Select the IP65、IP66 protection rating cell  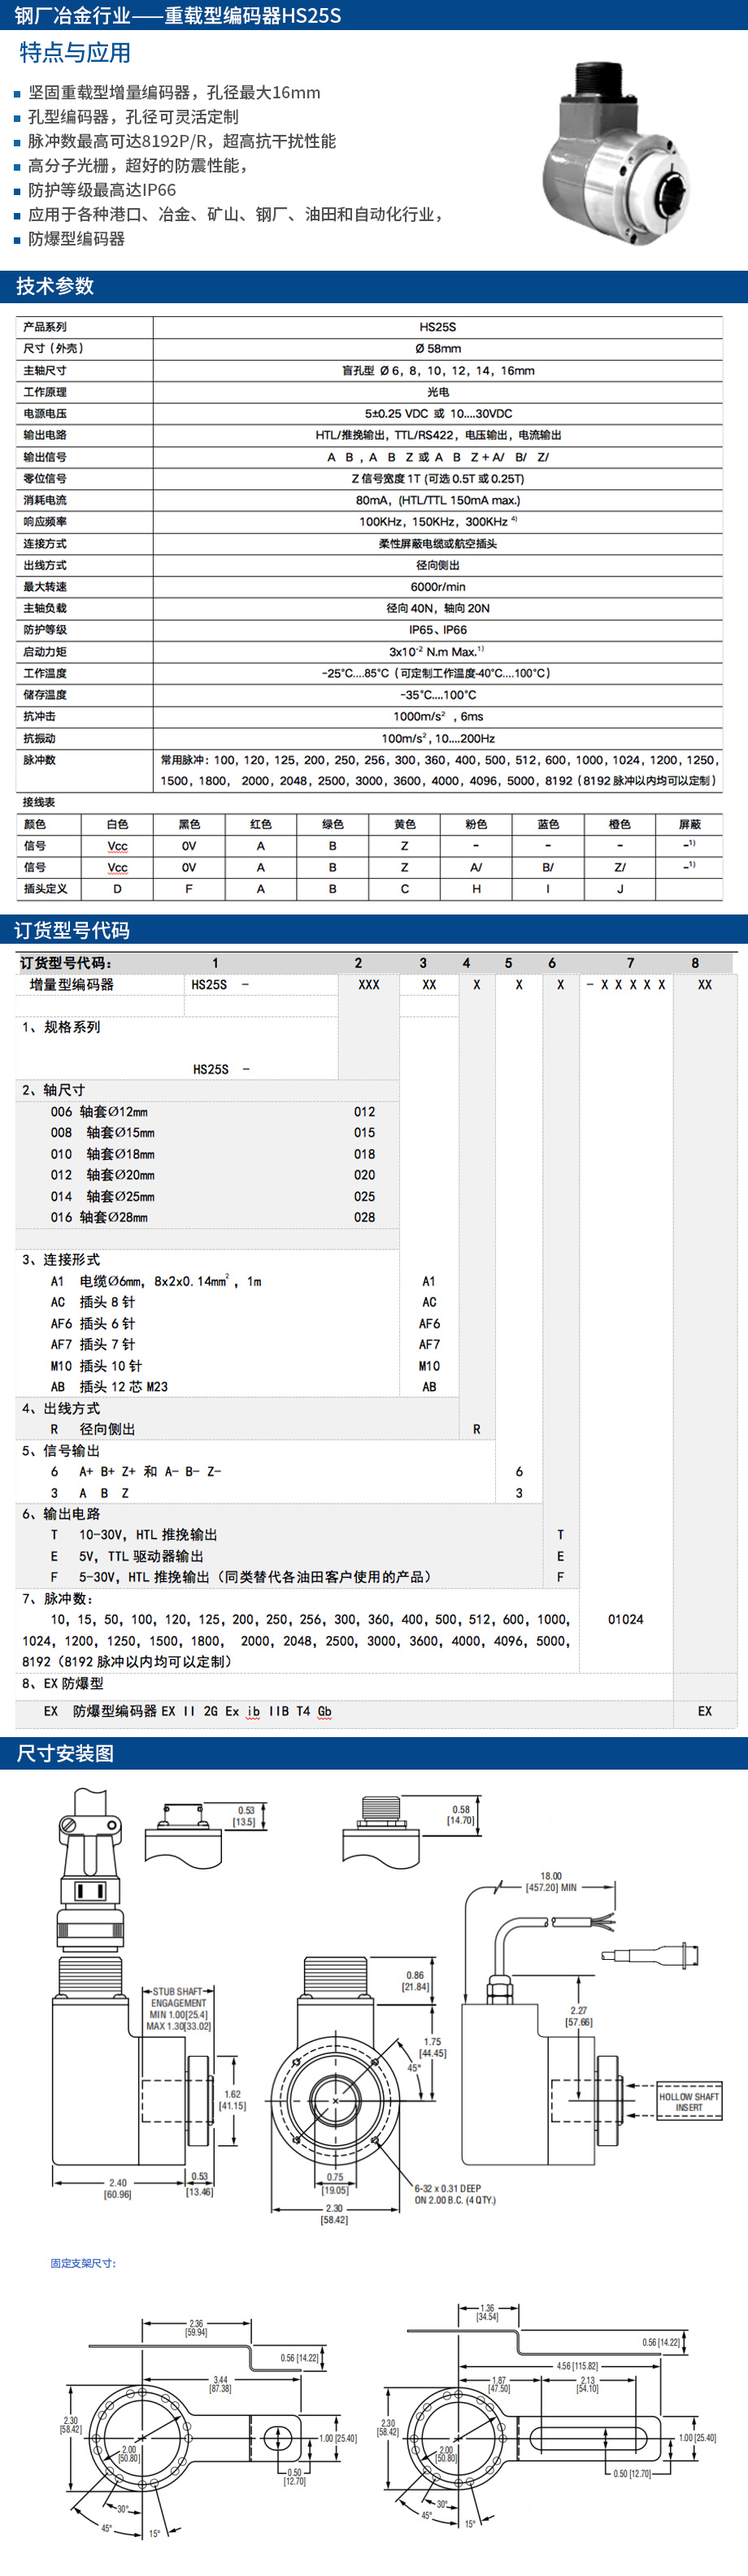point(437,630)
